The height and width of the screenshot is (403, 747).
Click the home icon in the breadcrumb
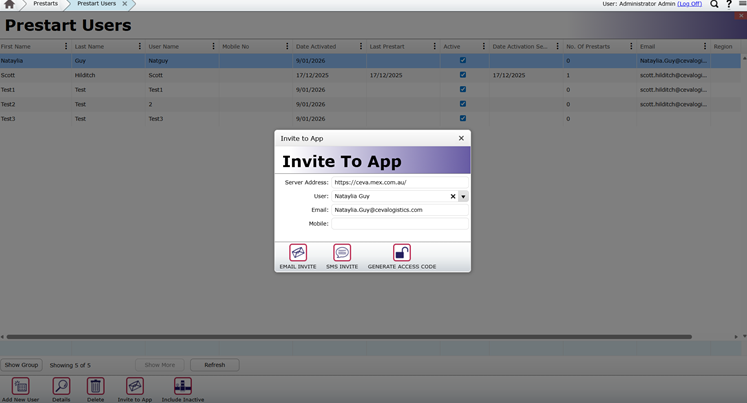9,4
